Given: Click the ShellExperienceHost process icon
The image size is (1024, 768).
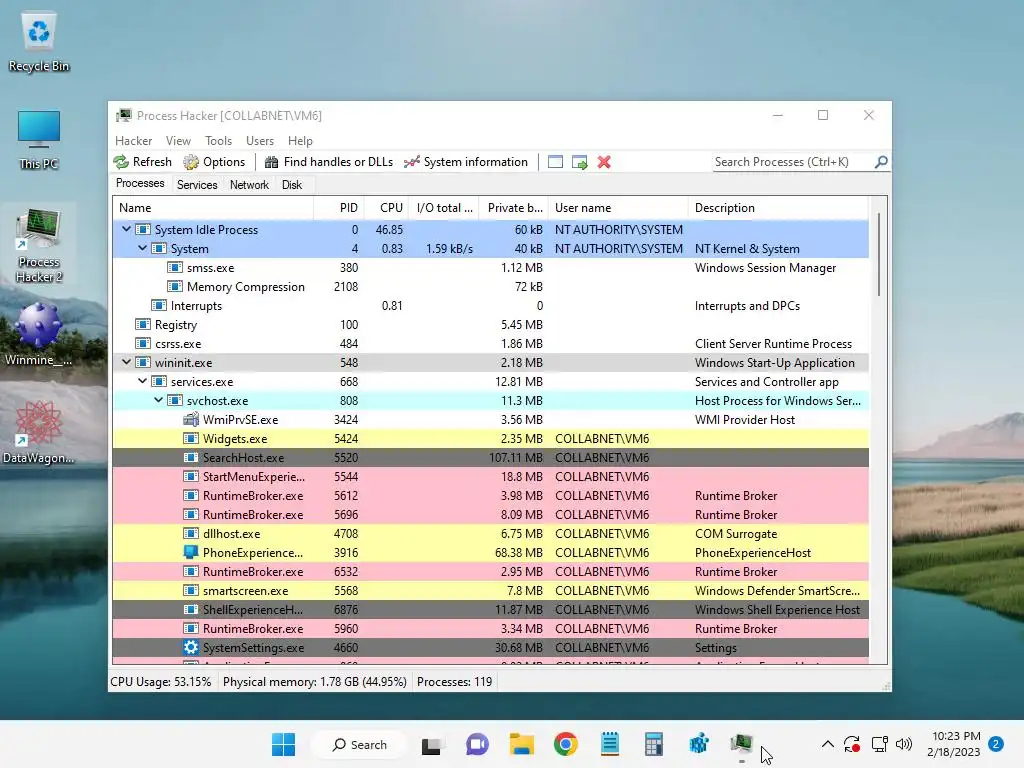Looking at the screenshot, I should (191, 609).
